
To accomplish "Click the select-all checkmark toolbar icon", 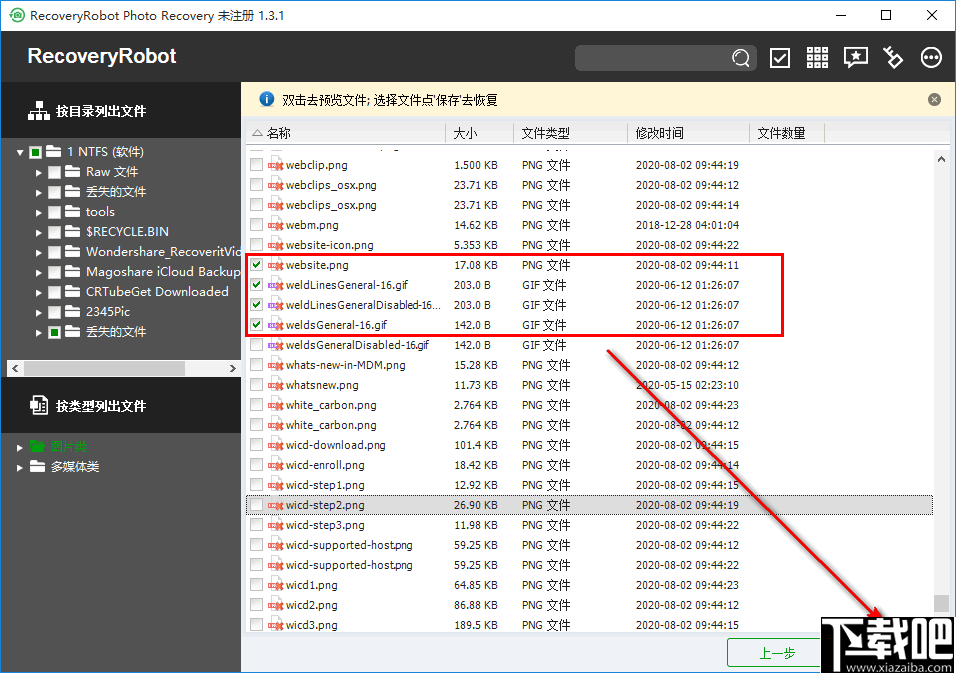I will pos(780,58).
